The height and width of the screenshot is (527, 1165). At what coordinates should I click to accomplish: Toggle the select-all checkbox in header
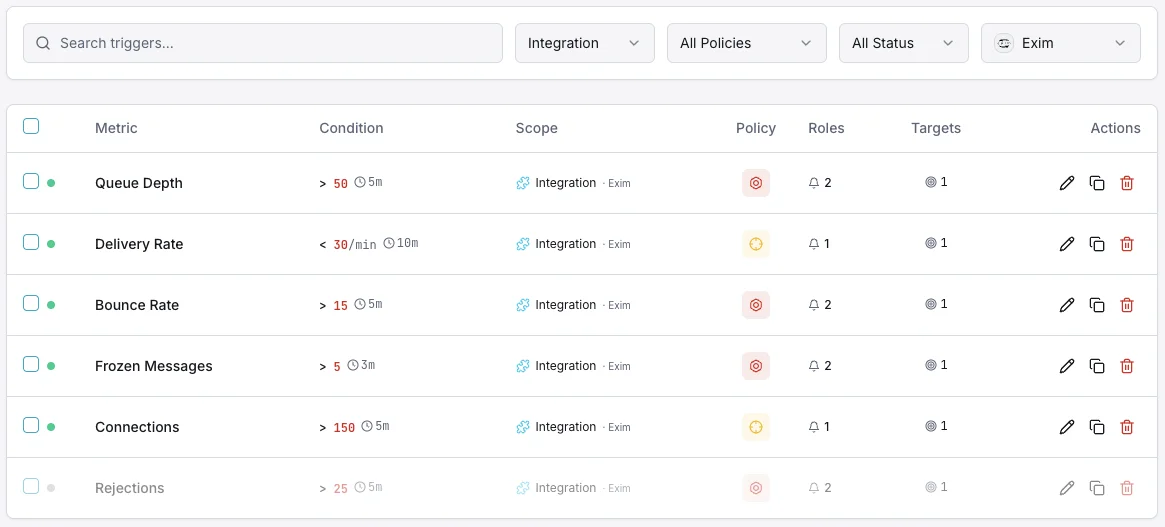point(30,126)
